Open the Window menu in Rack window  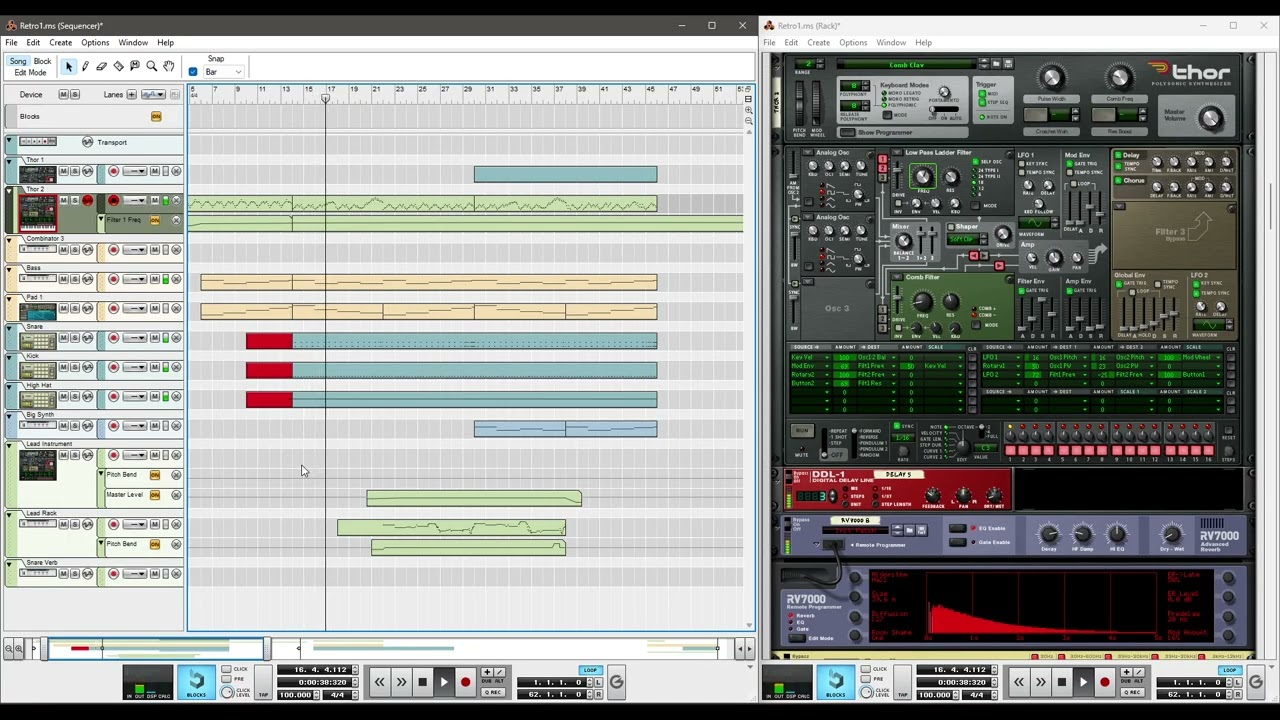[x=891, y=43]
